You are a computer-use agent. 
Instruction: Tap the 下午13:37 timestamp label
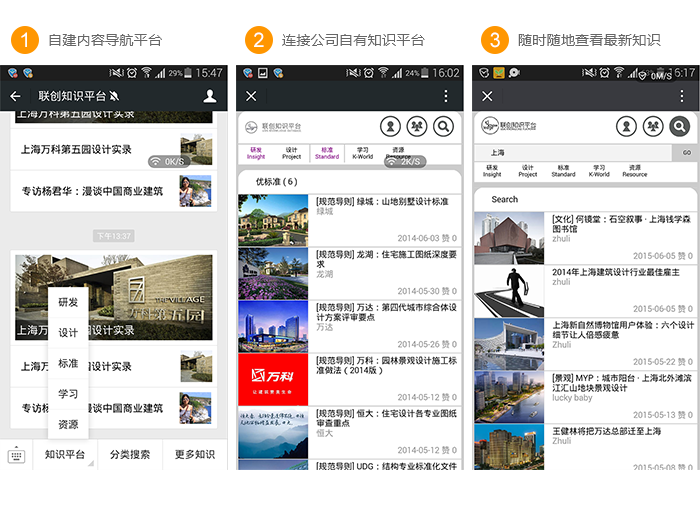pyautogui.click(x=114, y=236)
